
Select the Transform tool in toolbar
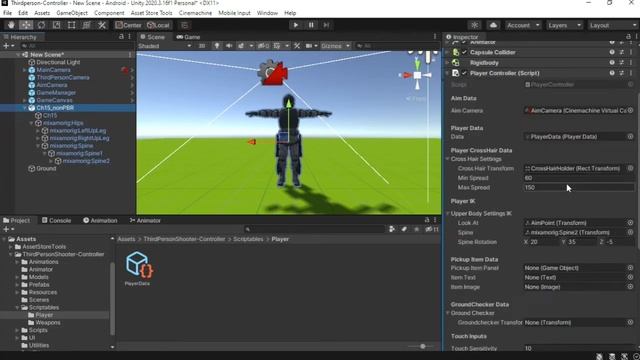point(87,25)
